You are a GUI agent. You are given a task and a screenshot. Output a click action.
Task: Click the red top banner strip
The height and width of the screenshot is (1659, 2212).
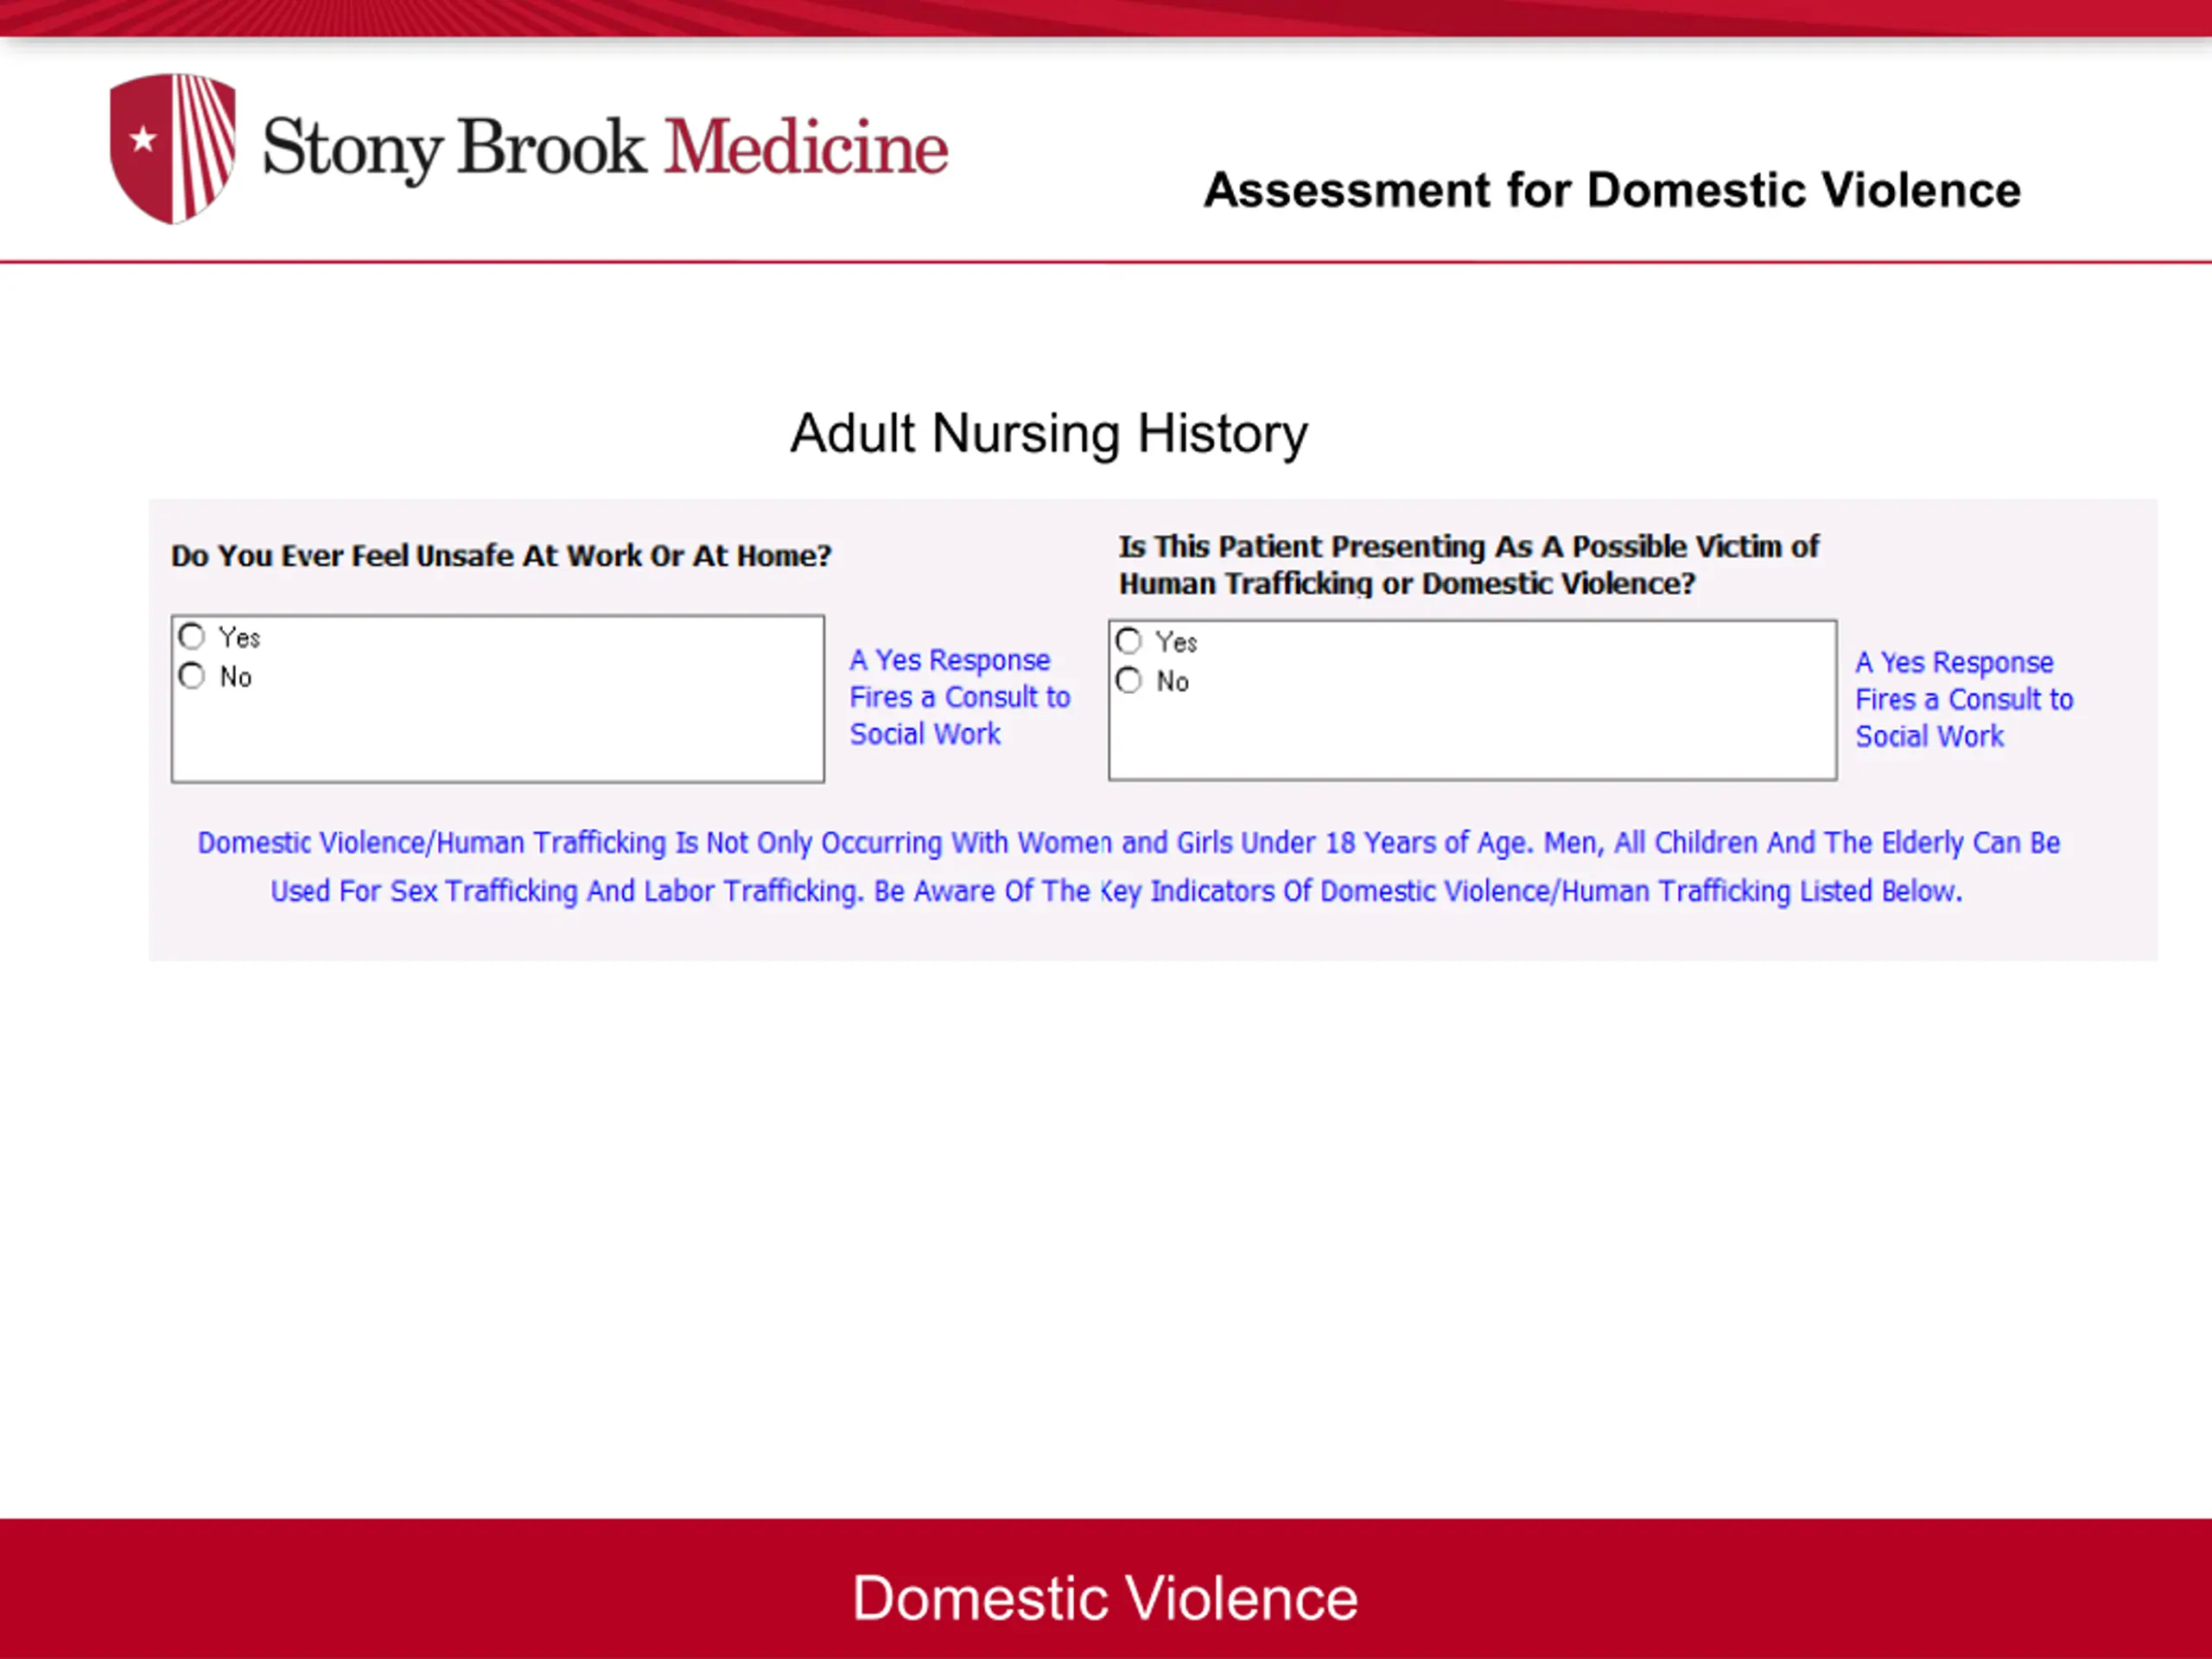[1106, 18]
